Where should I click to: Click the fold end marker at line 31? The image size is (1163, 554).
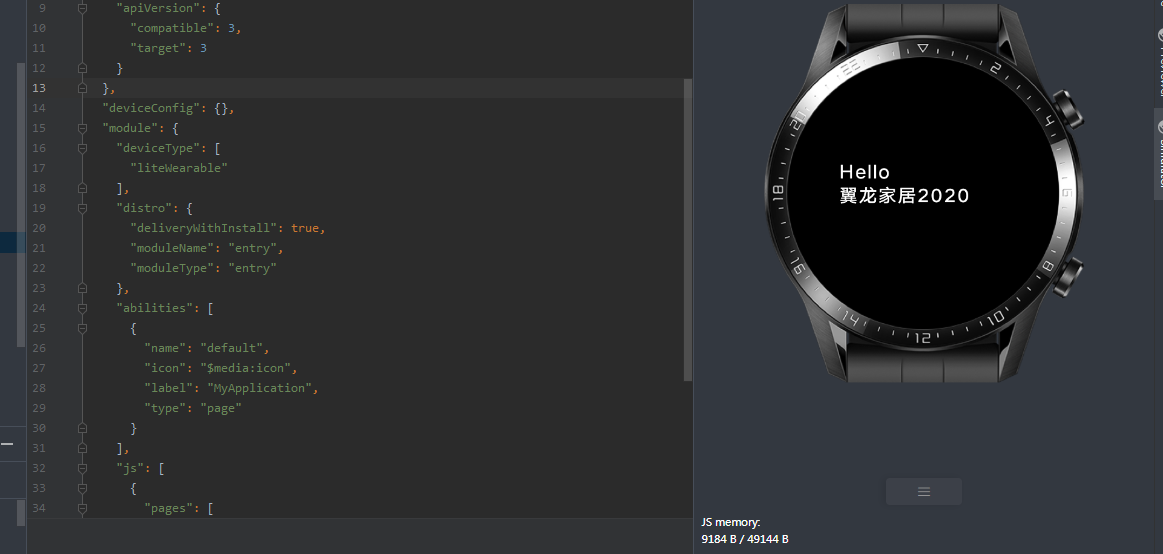point(82,449)
